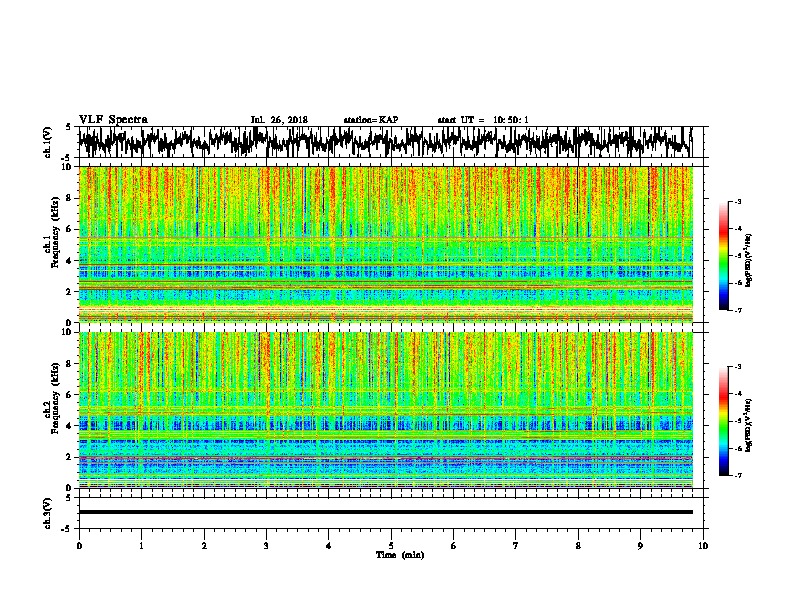Click the "station=KAP" header label
Viewport: 792px width, 612px height.
(x=370, y=120)
